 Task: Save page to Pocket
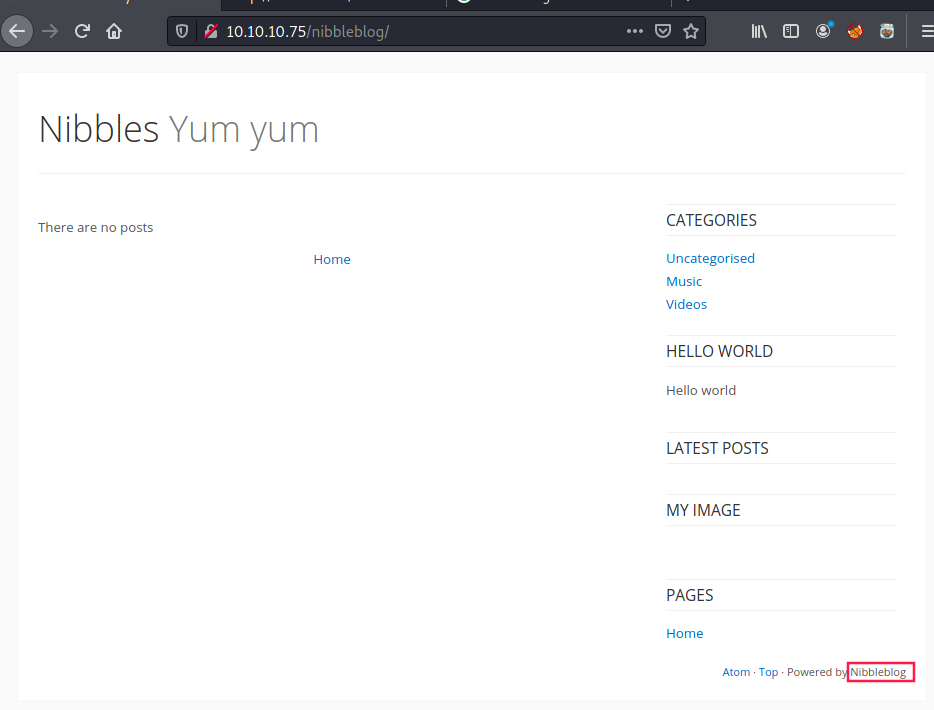[x=662, y=31]
